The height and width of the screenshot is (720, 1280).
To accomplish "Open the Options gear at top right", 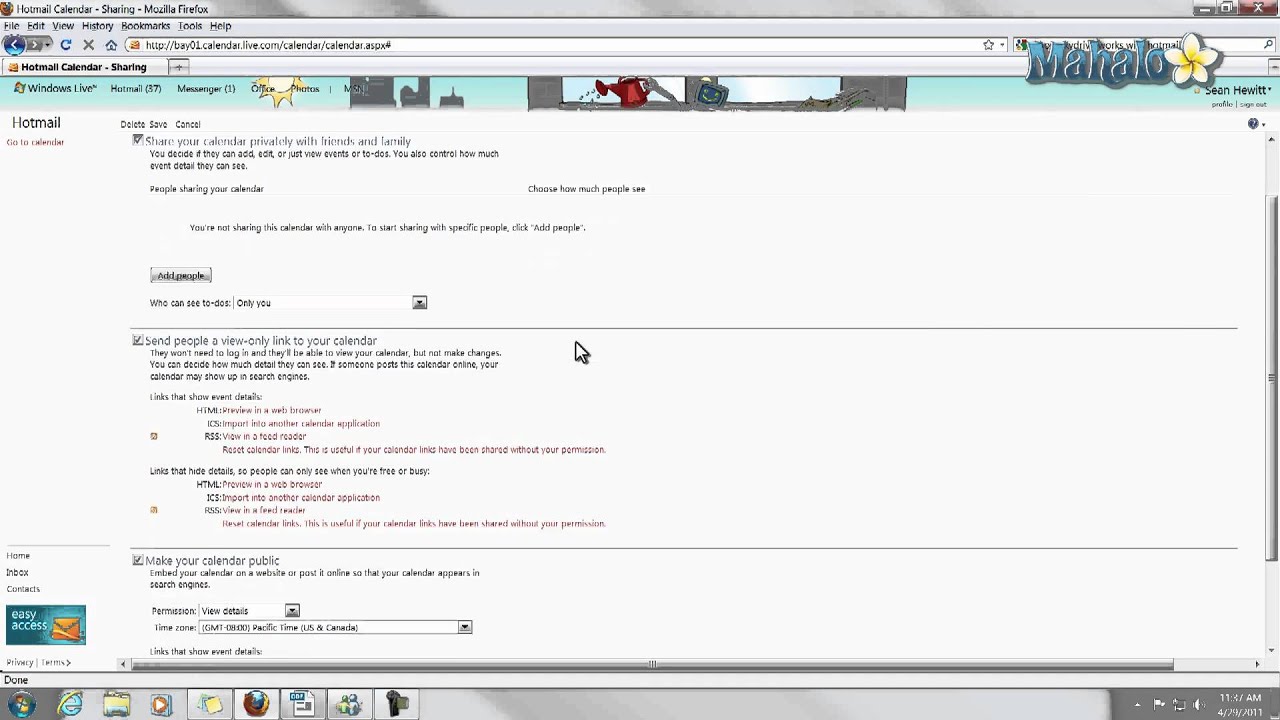I will tap(1253, 123).
